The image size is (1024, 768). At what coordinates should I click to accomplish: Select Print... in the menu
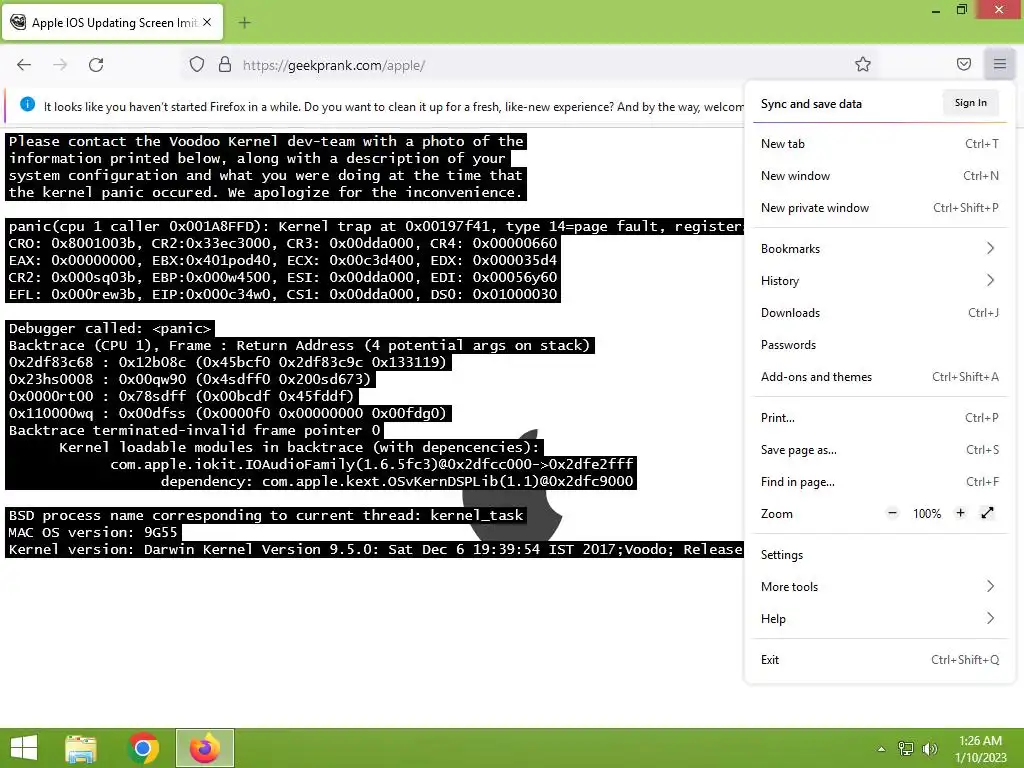click(880, 418)
